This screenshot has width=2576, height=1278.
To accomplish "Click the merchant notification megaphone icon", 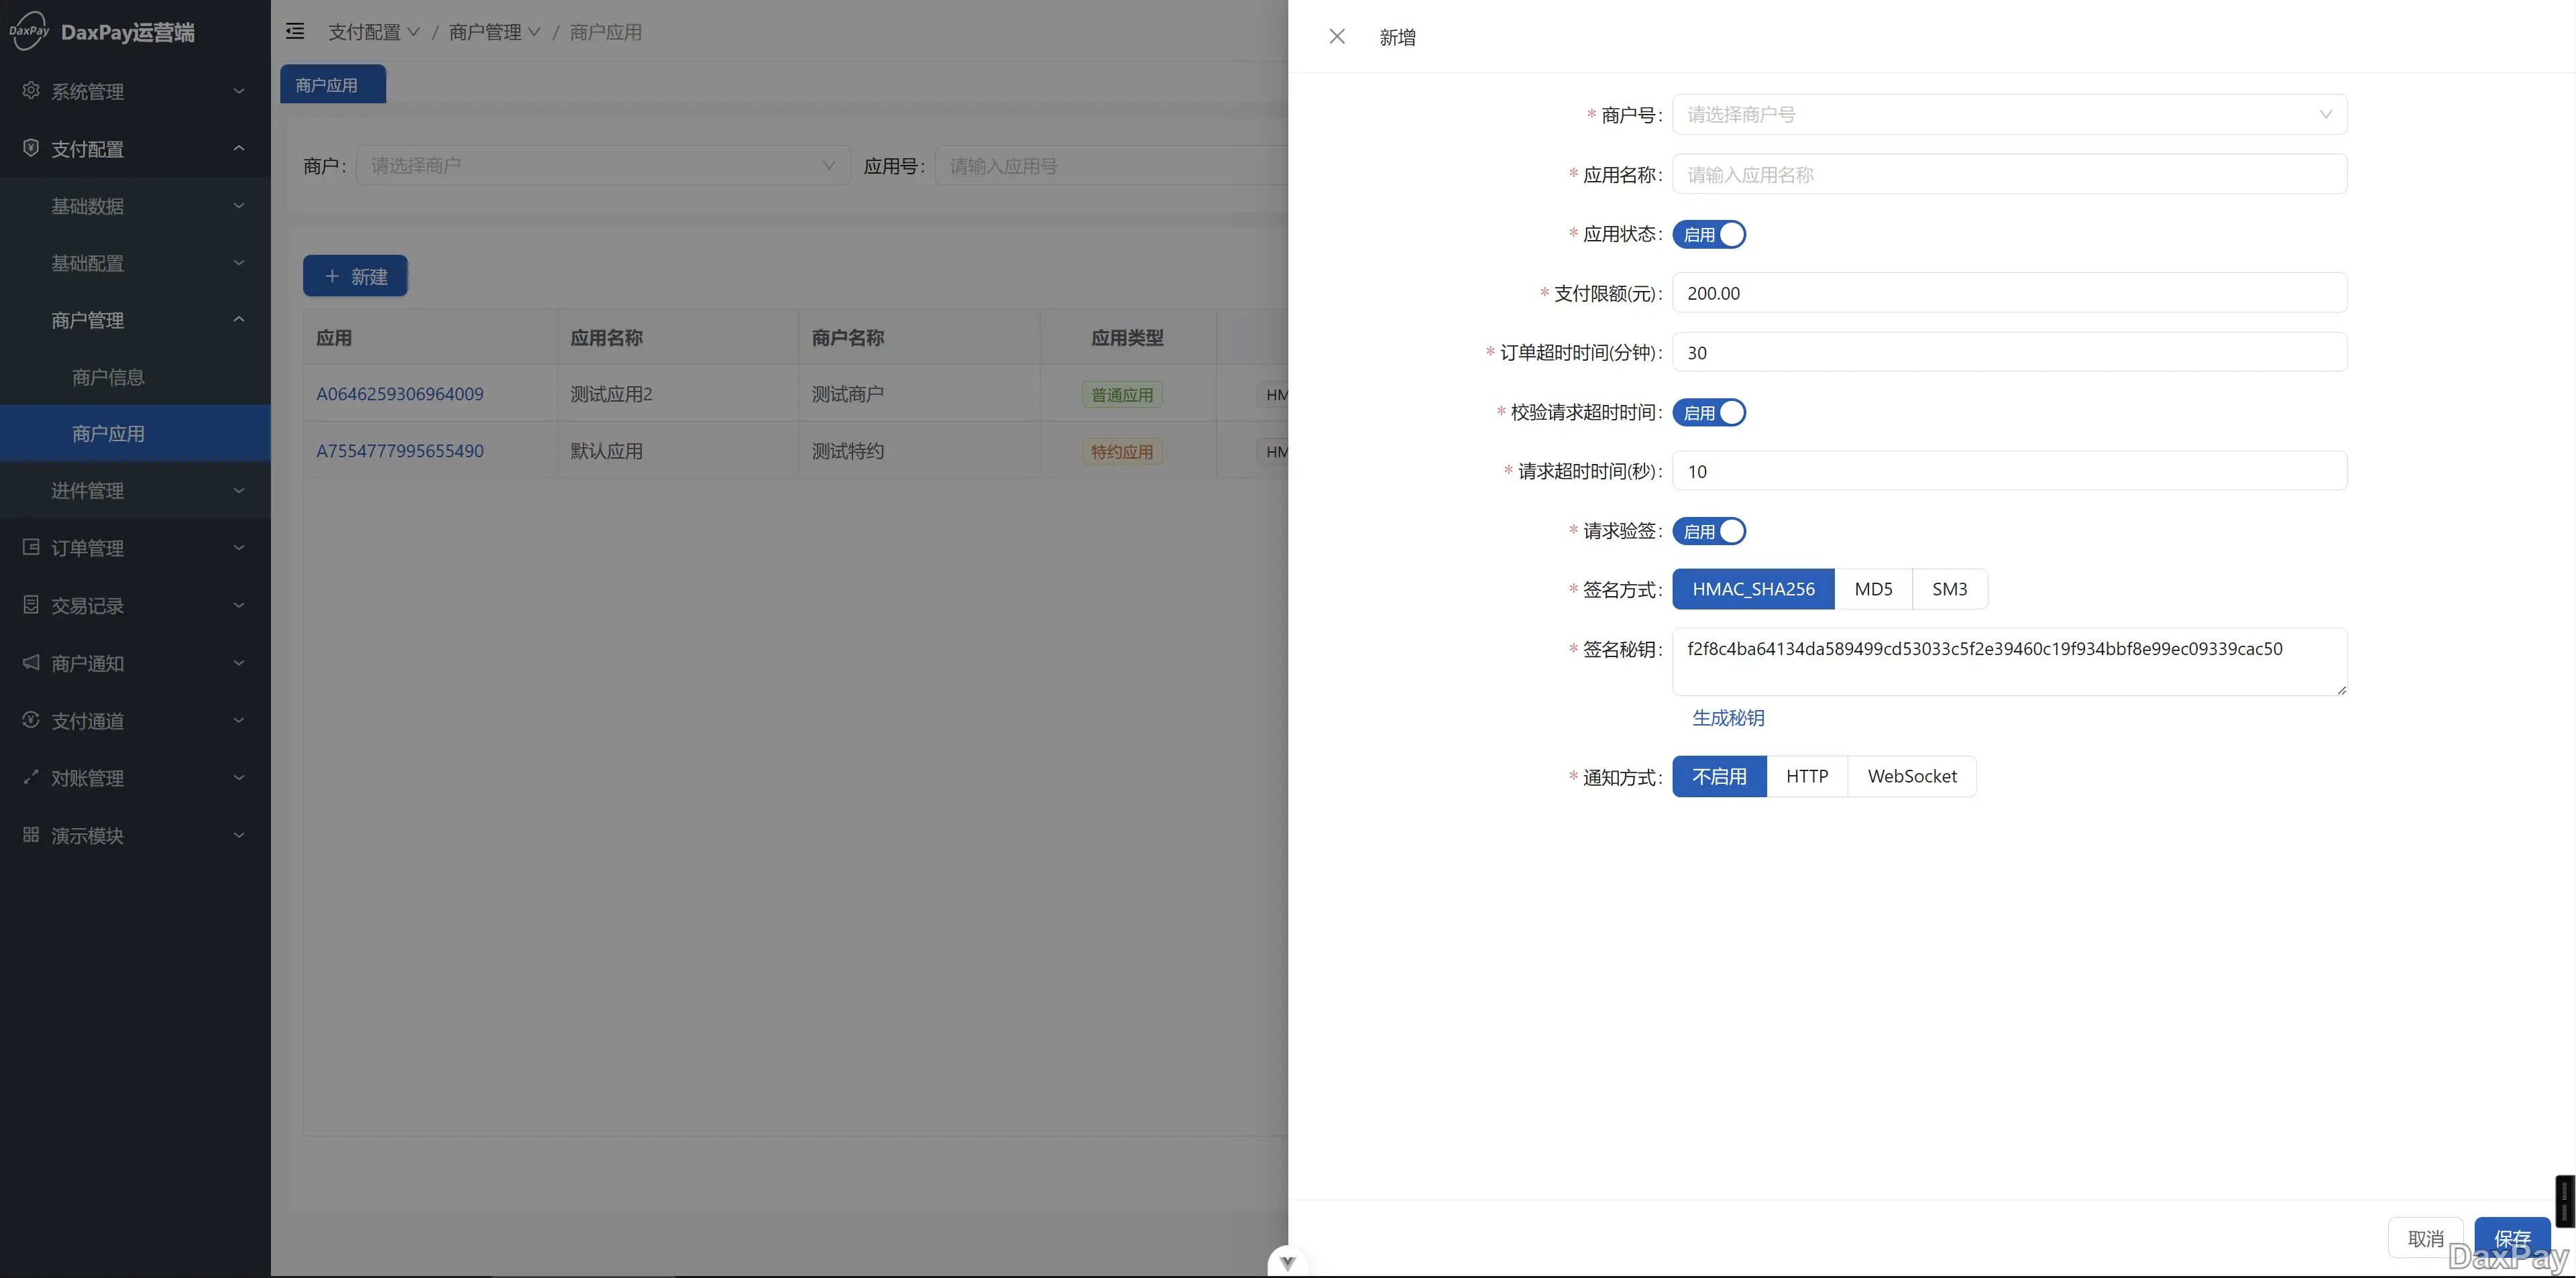I will click(31, 662).
